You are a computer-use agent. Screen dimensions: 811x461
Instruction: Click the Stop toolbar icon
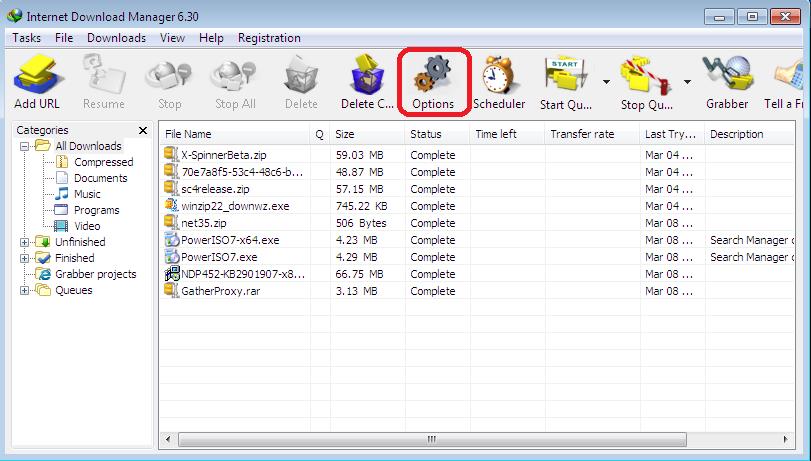pos(169,77)
